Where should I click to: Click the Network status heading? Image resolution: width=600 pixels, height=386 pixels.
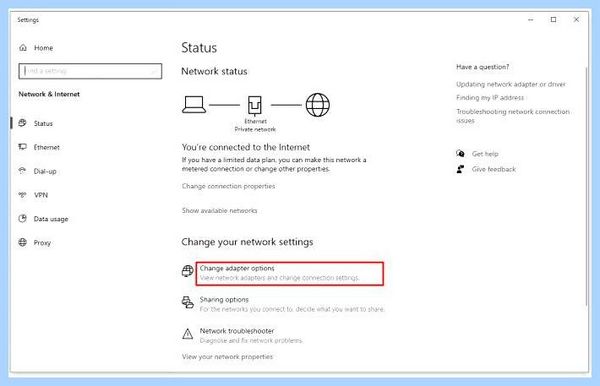[x=214, y=71]
